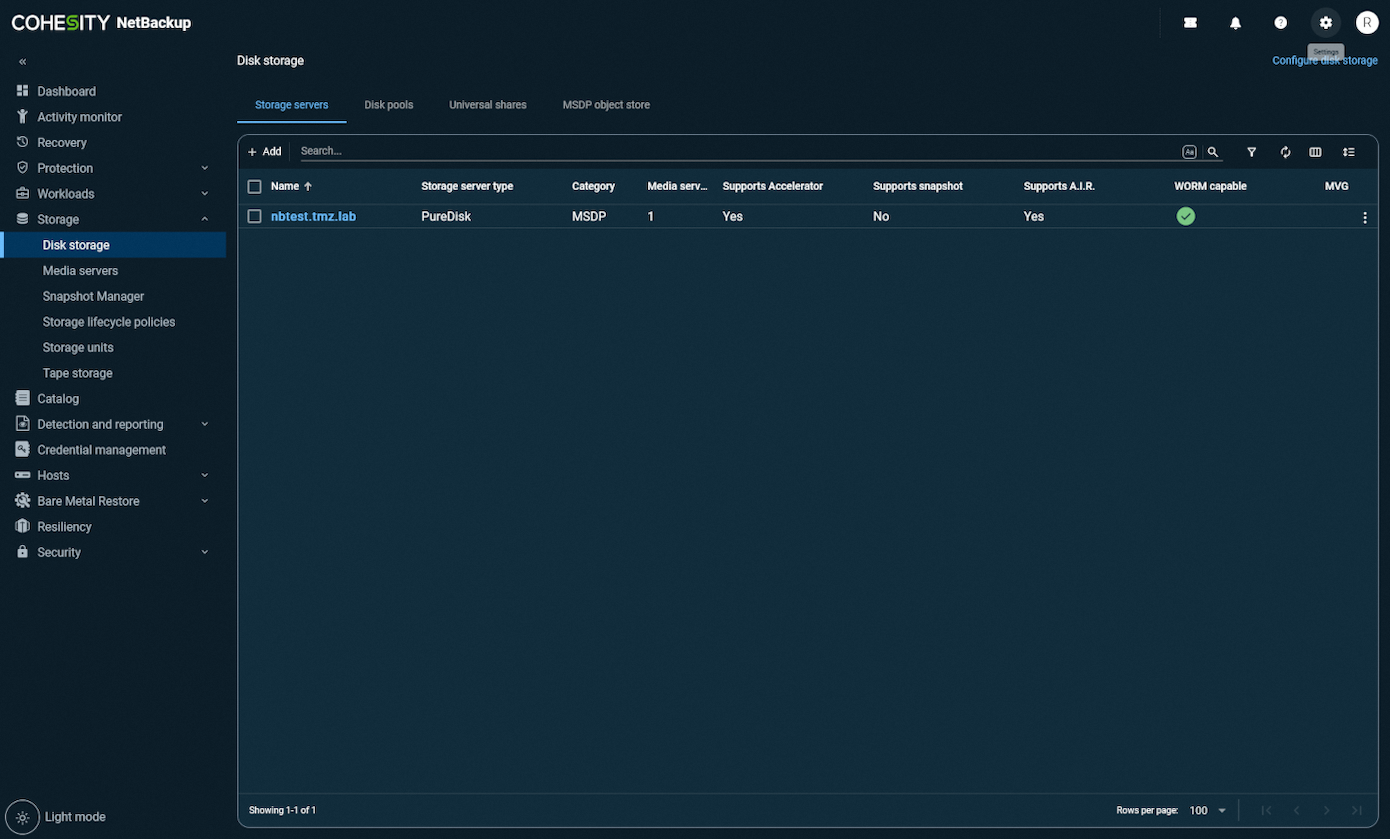Open the column customization icon
This screenshot has width=1390, height=839.
[x=1315, y=151]
